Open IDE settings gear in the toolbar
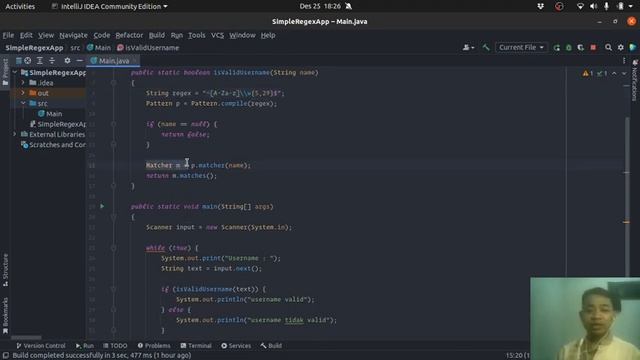The image size is (640, 360). coord(620,48)
